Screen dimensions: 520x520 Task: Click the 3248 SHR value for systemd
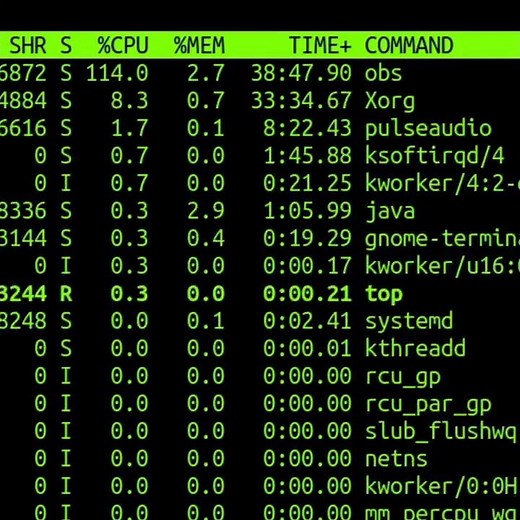[x=23, y=321]
